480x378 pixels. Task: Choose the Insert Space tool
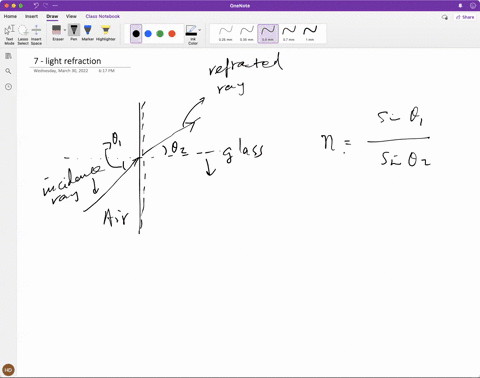click(36, 35)
